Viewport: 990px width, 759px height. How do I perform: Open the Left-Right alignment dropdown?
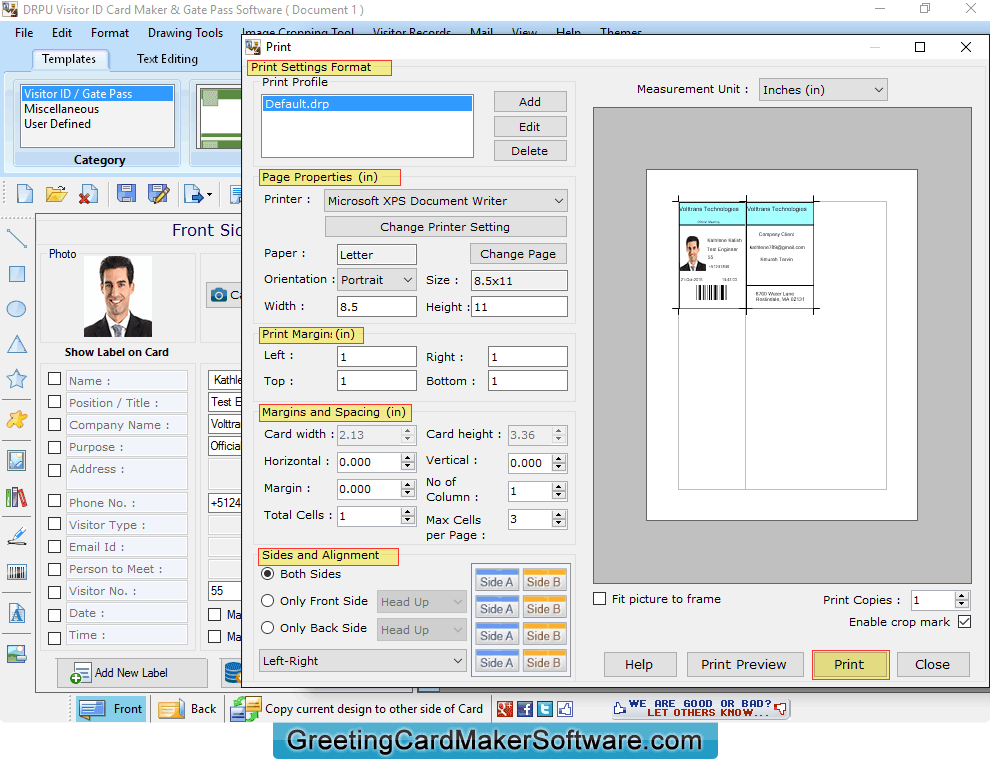click(363, 660)
